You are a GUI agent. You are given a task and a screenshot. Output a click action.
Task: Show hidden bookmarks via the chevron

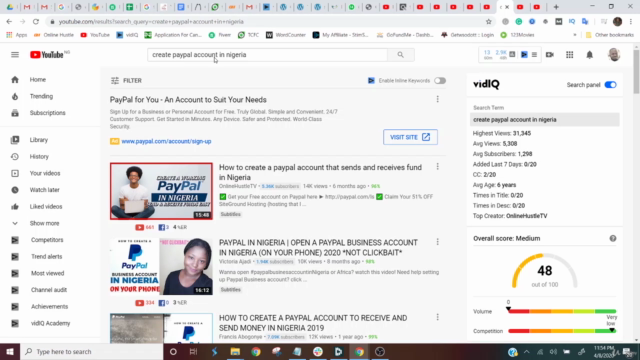(575, 35)
